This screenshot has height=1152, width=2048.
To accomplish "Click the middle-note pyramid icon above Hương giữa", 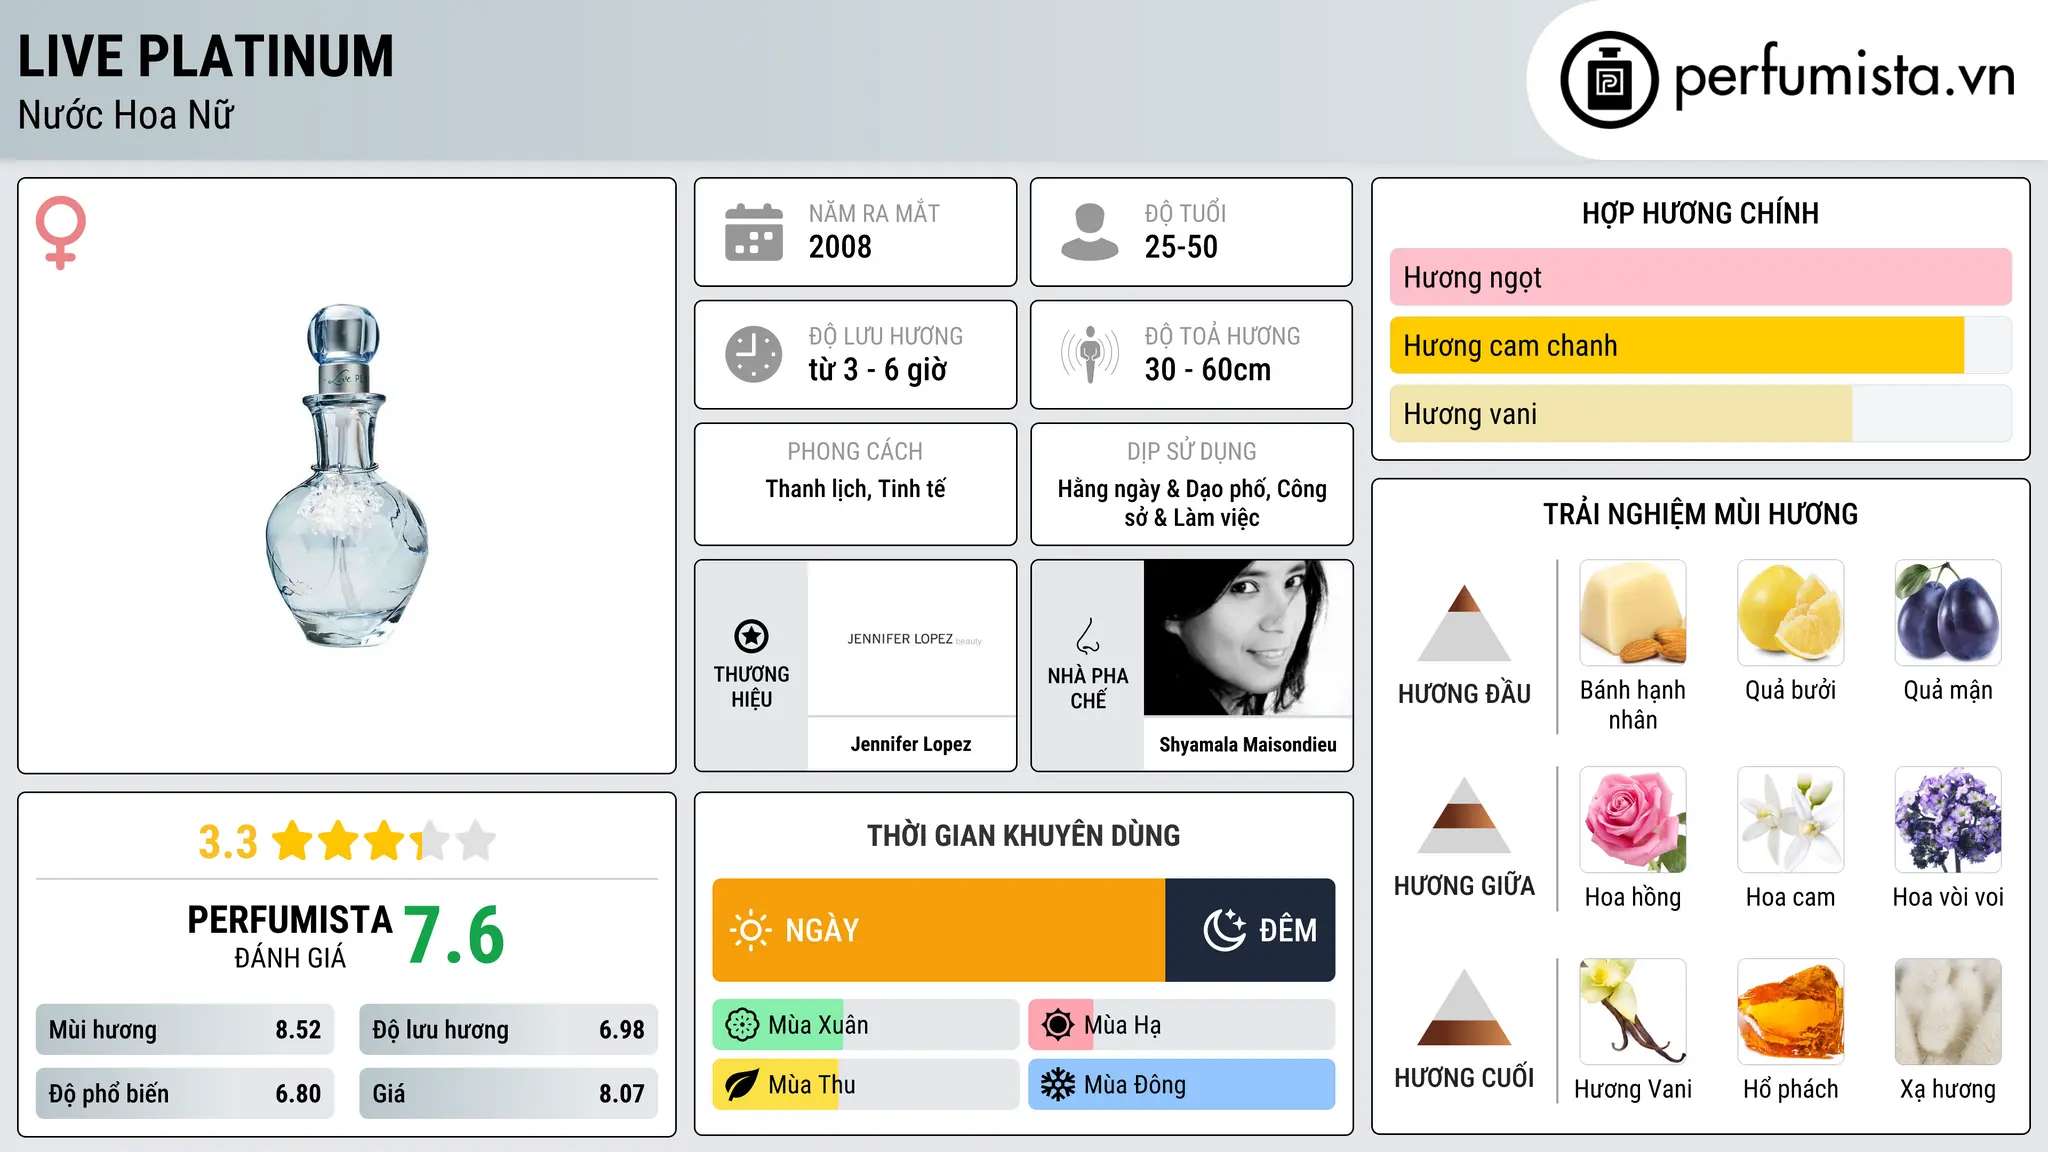I will [1464, 815].
